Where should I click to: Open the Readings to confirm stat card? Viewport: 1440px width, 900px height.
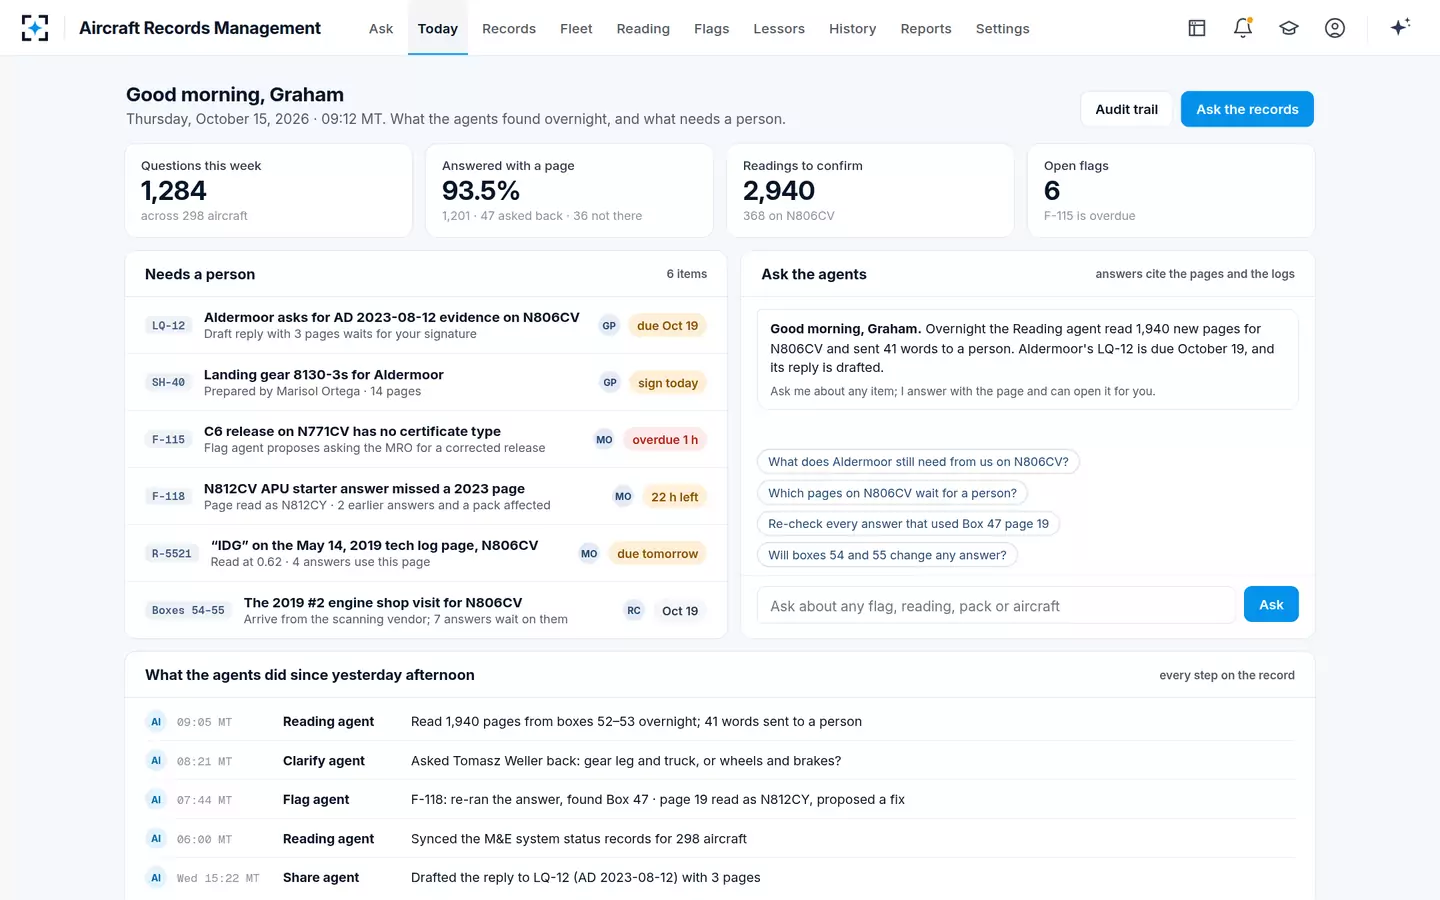pos(870,191)
